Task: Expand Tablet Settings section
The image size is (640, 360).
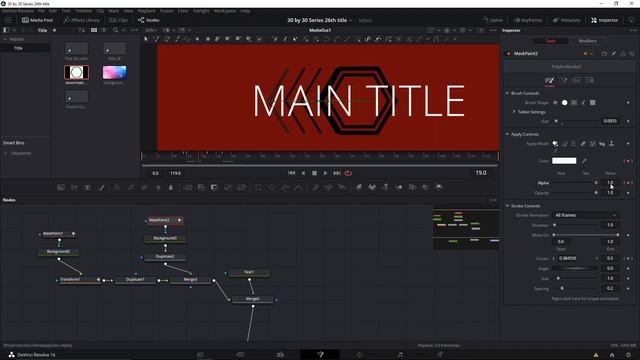Action: pos(514,111)
